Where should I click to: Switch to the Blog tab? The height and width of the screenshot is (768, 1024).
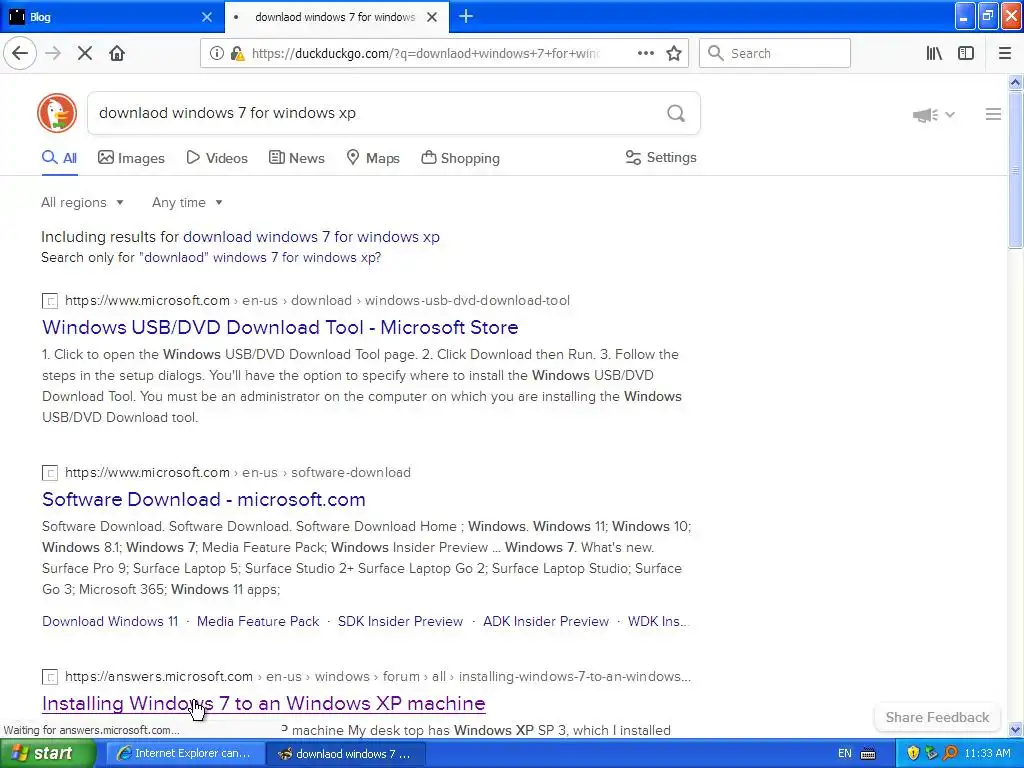(x=111, y=17)
